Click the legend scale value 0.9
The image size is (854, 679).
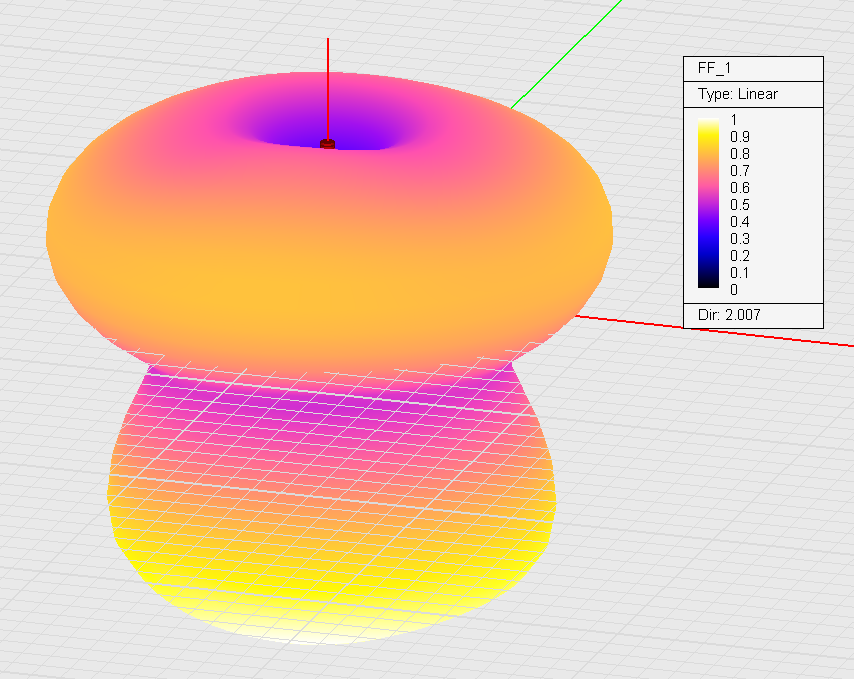(x=740, y=136)
